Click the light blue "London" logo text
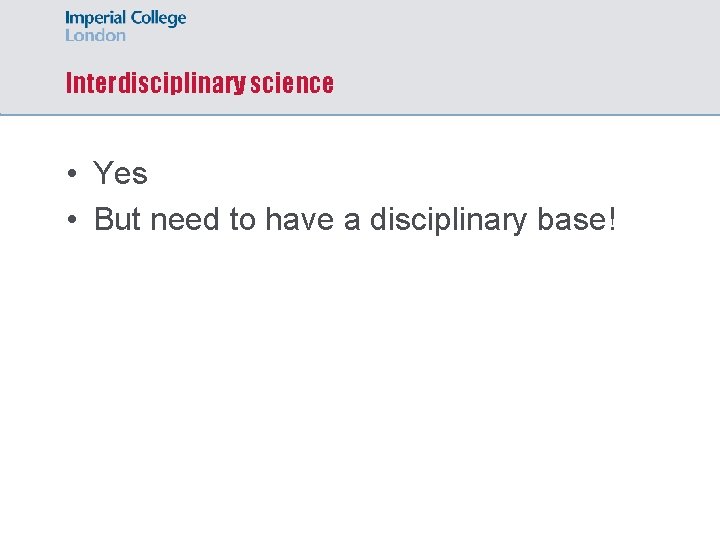 (95, 35)
